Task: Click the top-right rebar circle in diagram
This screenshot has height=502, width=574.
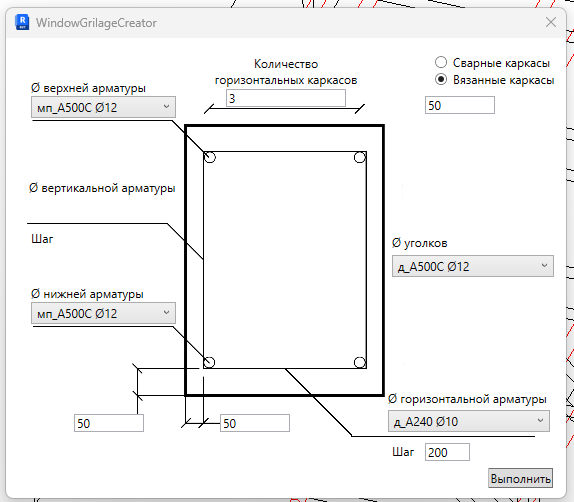Action: [x=360, y=157]
